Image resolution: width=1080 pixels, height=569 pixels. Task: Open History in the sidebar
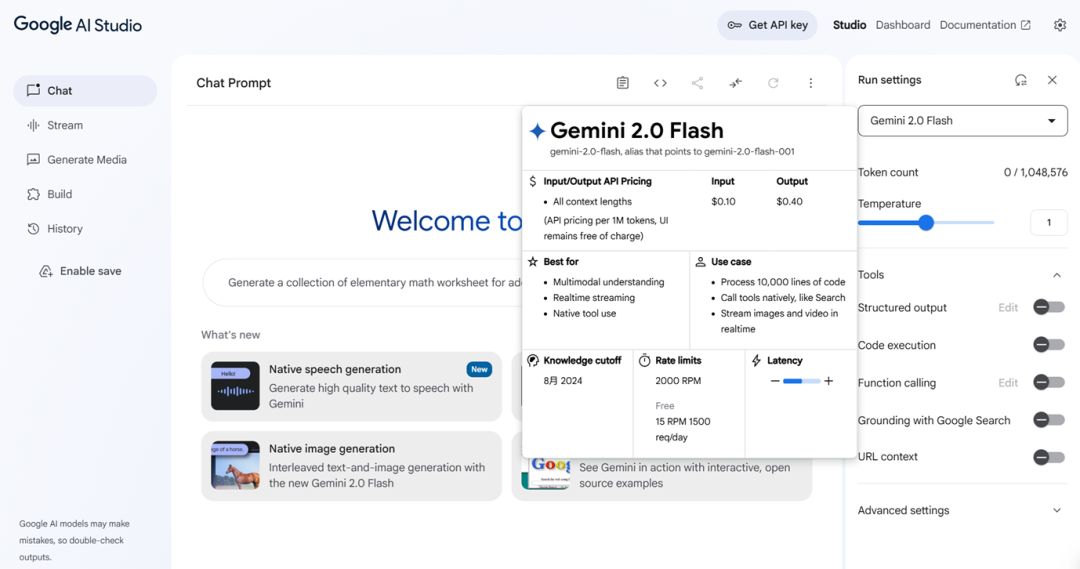point(85,229)
